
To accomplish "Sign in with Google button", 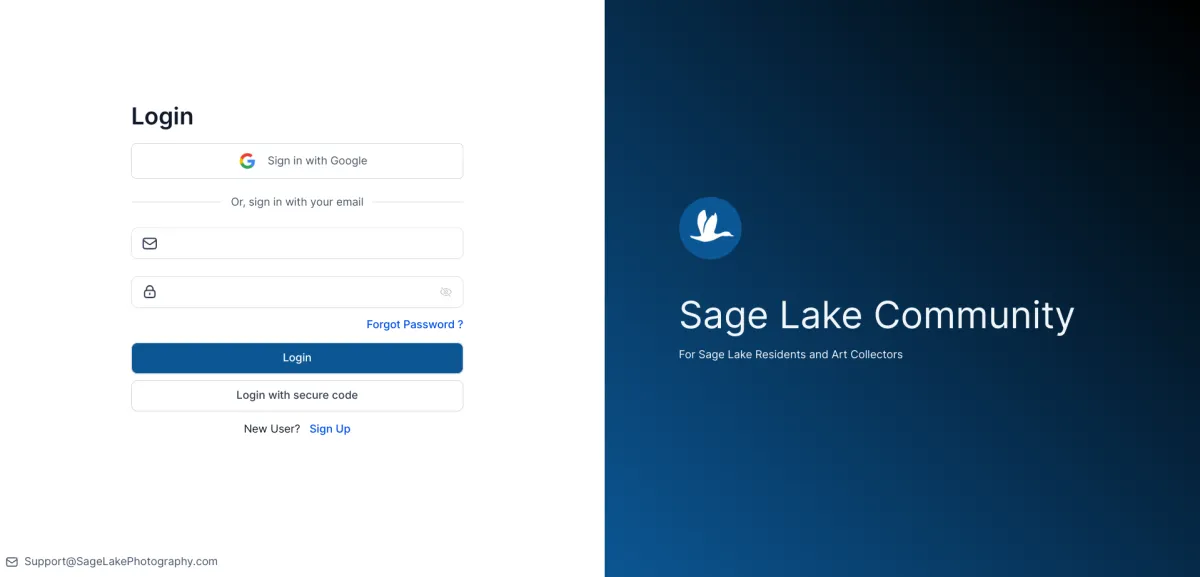I will (297, 161).
